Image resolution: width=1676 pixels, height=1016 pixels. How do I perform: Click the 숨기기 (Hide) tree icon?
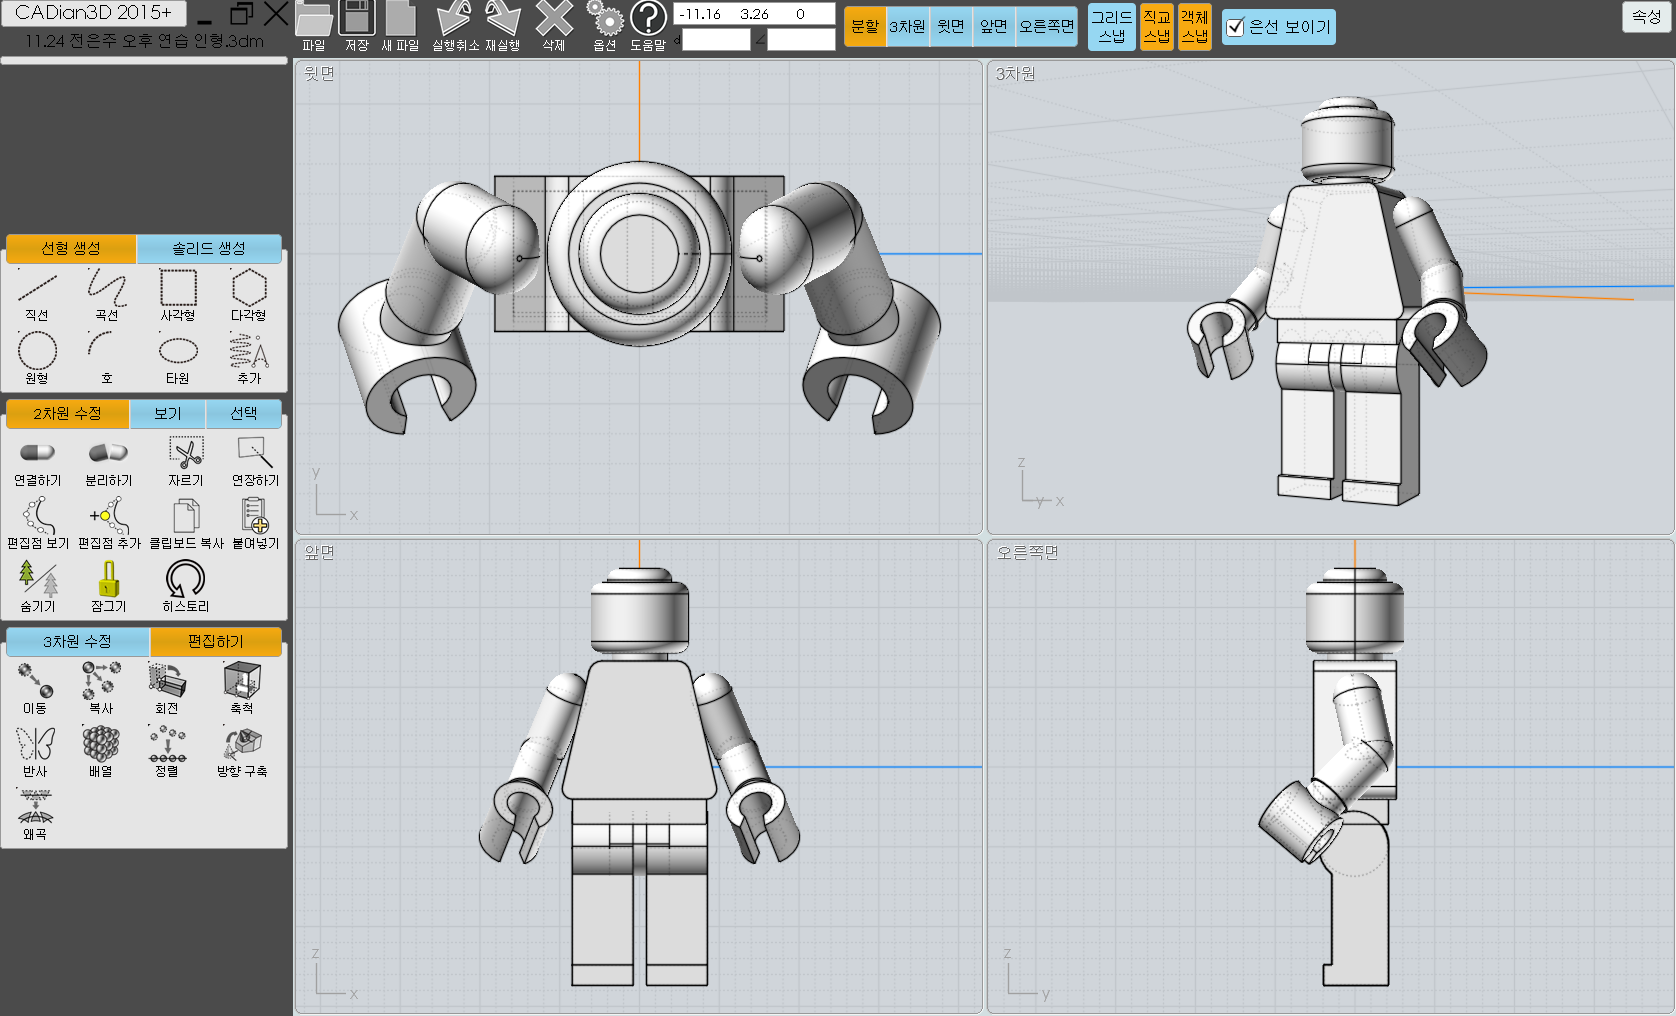(x=38, y=578)
